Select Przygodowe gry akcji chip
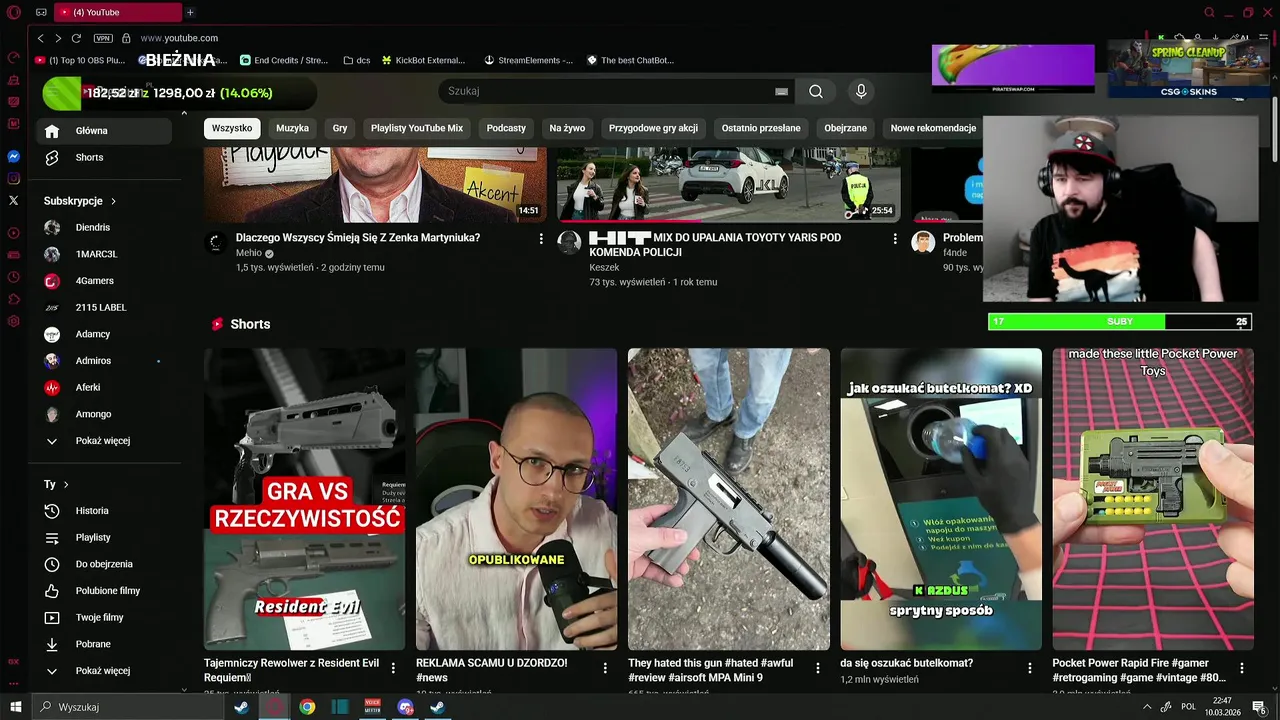The width and height of the screenshot is (1280, 720). pos(653,128)
